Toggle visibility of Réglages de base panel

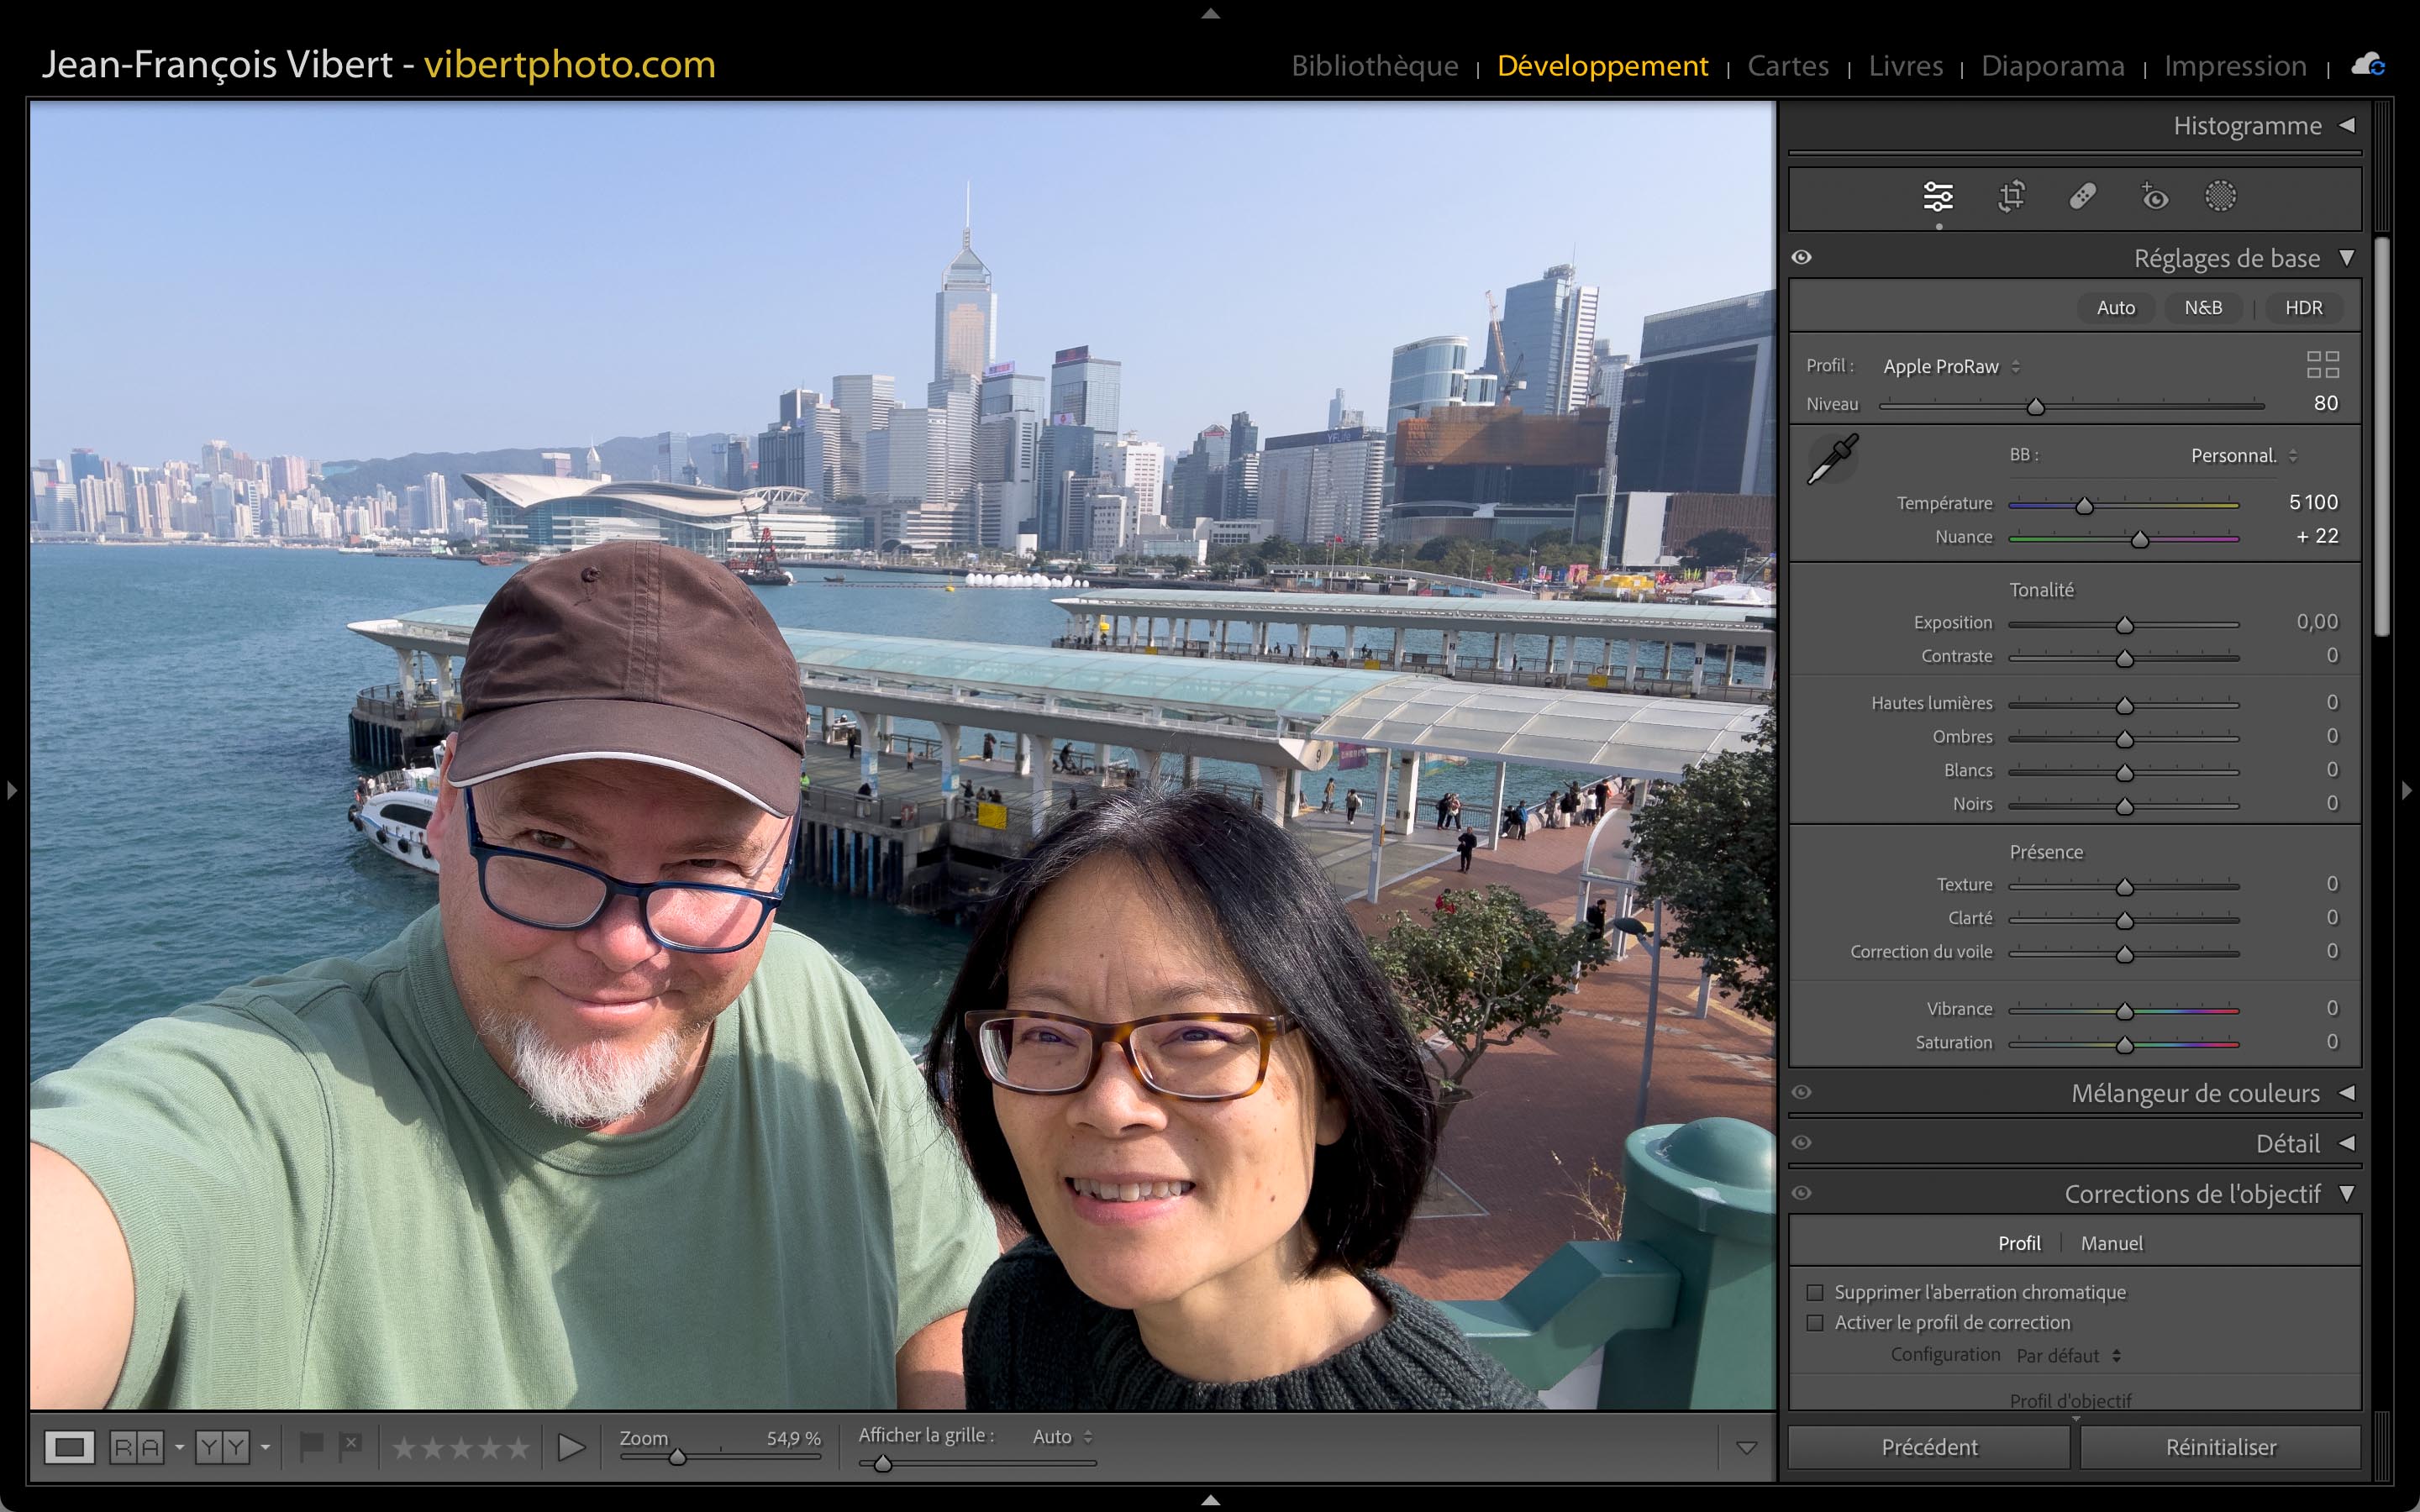point(1802,258)
